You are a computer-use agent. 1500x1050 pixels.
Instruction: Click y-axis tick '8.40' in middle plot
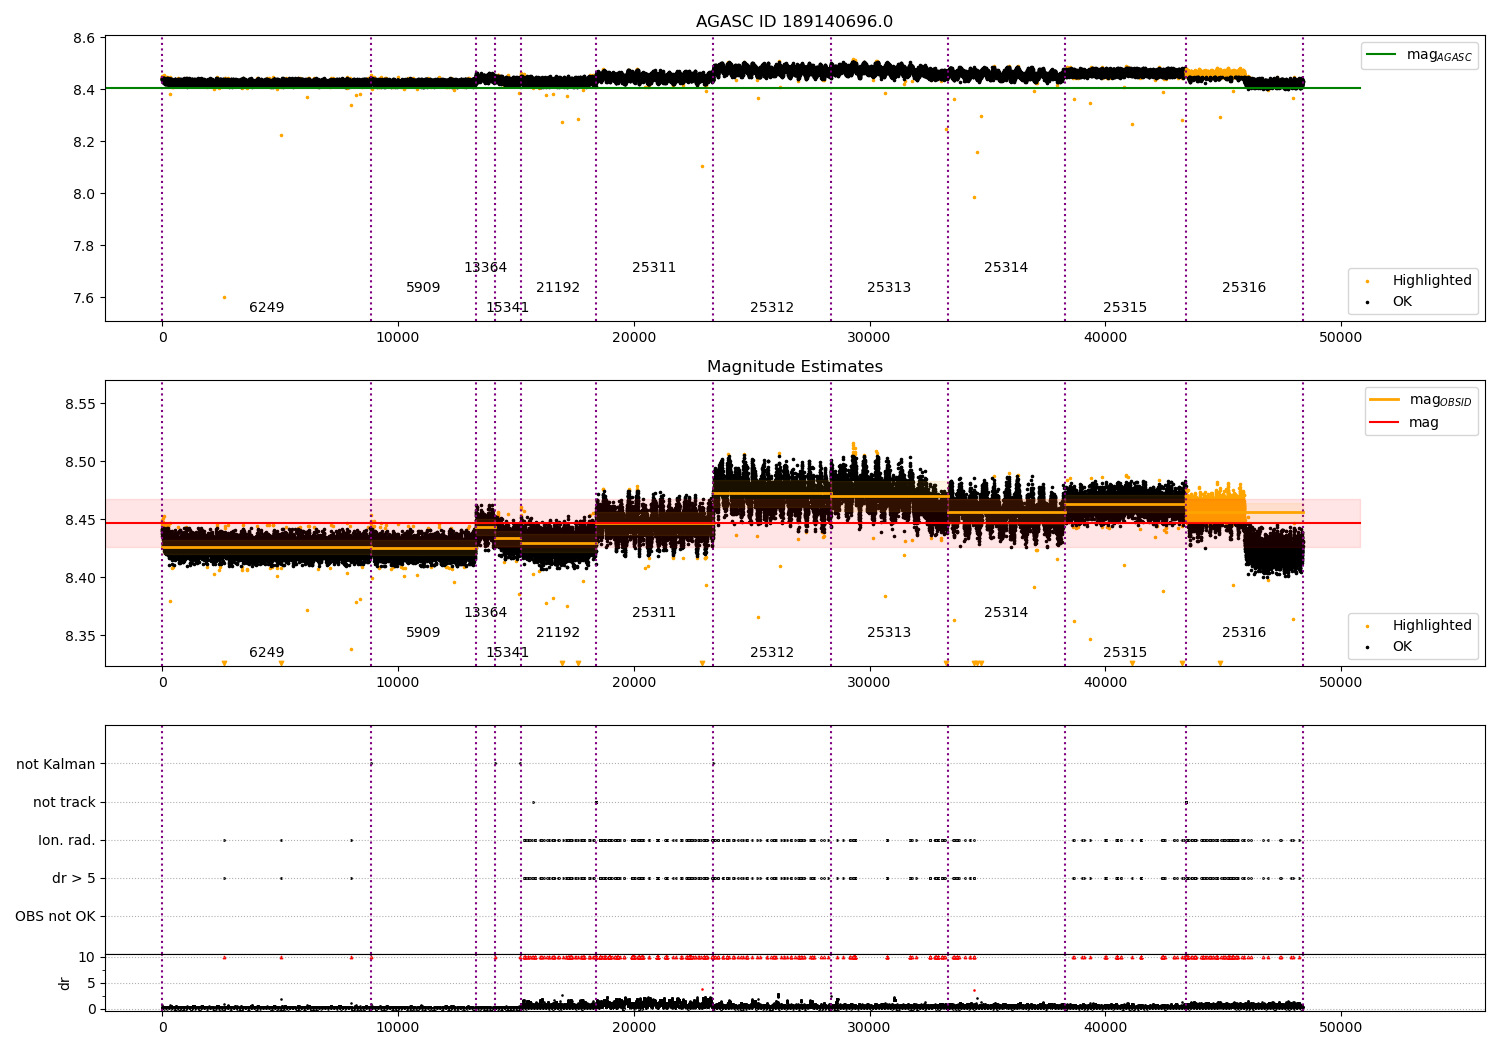(80, 578)
